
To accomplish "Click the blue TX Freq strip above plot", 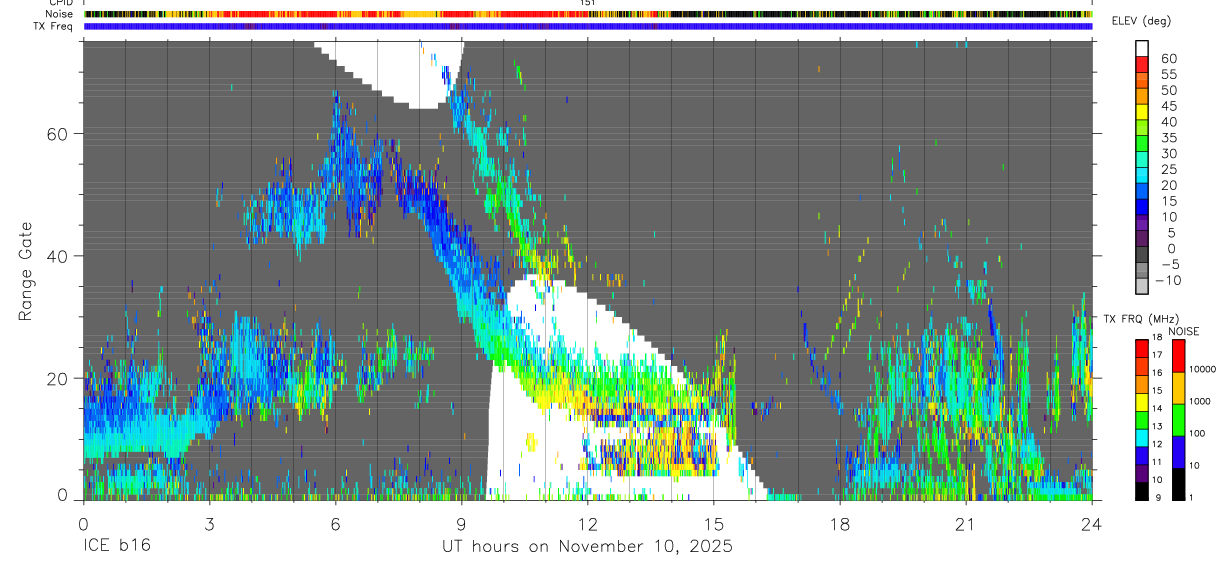I will pyautogui.click(x=588, y=26).
